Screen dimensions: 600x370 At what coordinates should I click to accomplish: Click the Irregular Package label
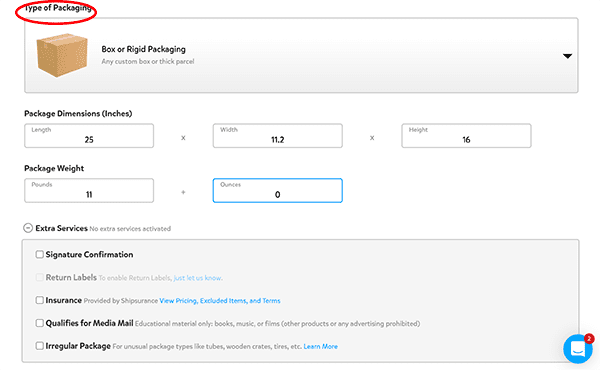pyautogui.click(x=78, y=346)
